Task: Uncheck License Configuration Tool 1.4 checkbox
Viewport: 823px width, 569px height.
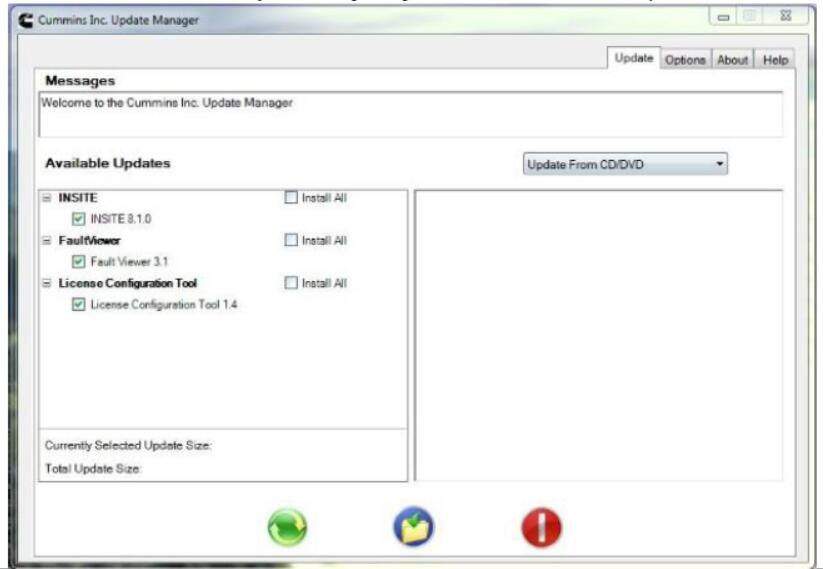Action: coord(79,304)
